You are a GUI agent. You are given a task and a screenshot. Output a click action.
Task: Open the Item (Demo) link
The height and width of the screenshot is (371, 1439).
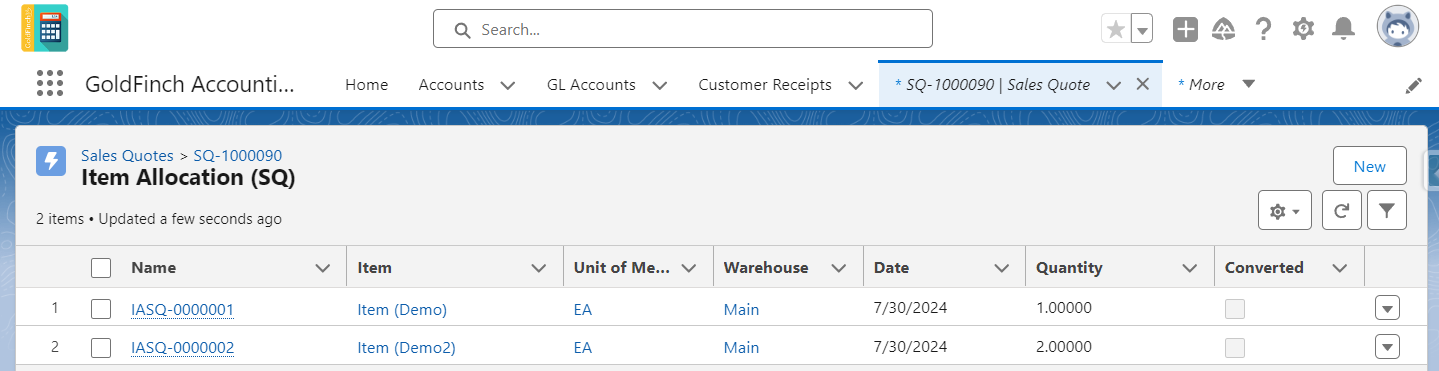[402, 310]
